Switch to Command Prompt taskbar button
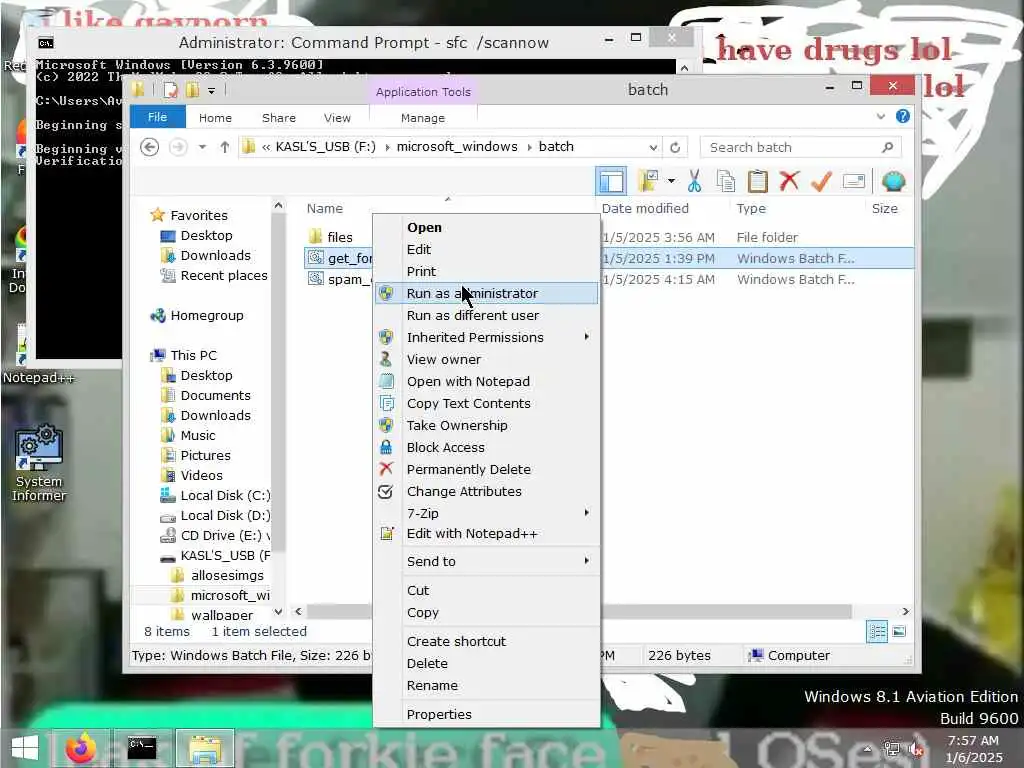 [x=142, y=748]
